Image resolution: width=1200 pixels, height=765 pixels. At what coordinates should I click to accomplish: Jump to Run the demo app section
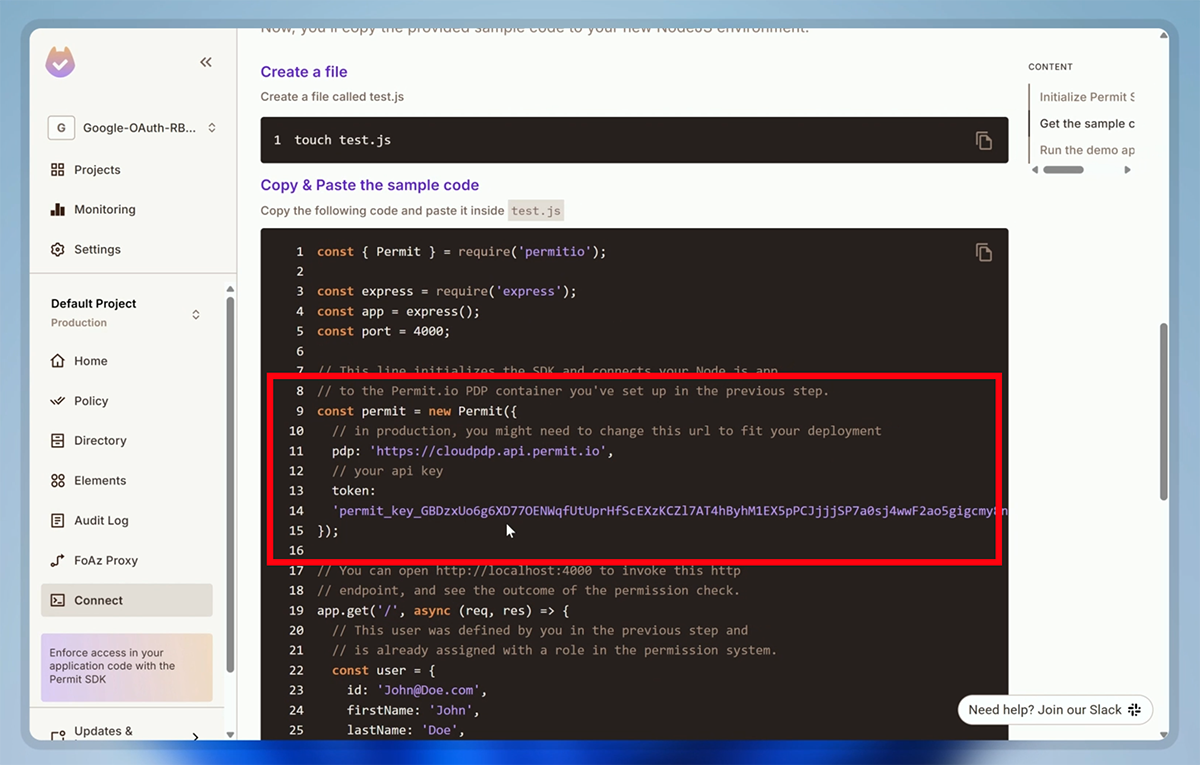(1086, 150)
